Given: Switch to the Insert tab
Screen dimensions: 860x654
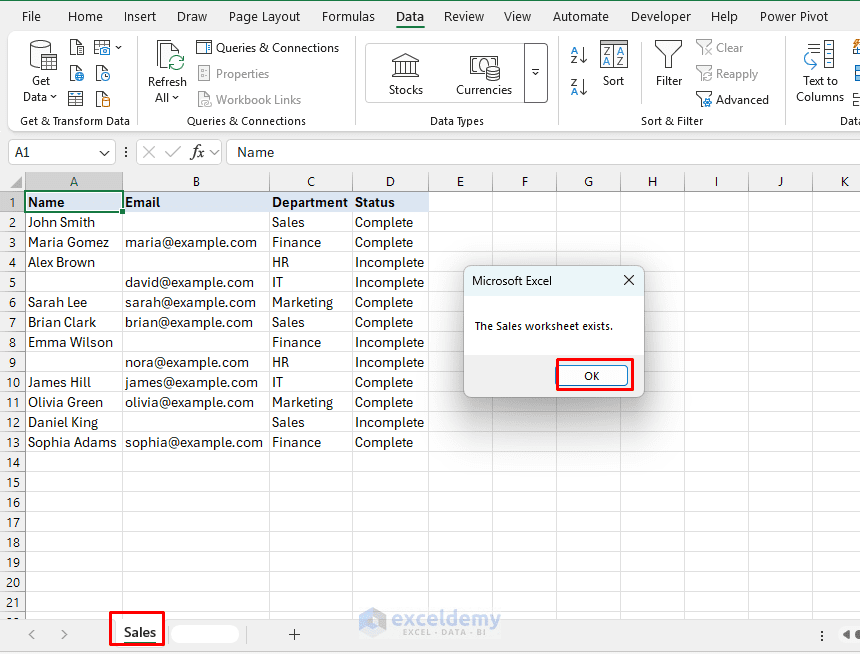Looking at the screenshot, I should click(140, 16).
